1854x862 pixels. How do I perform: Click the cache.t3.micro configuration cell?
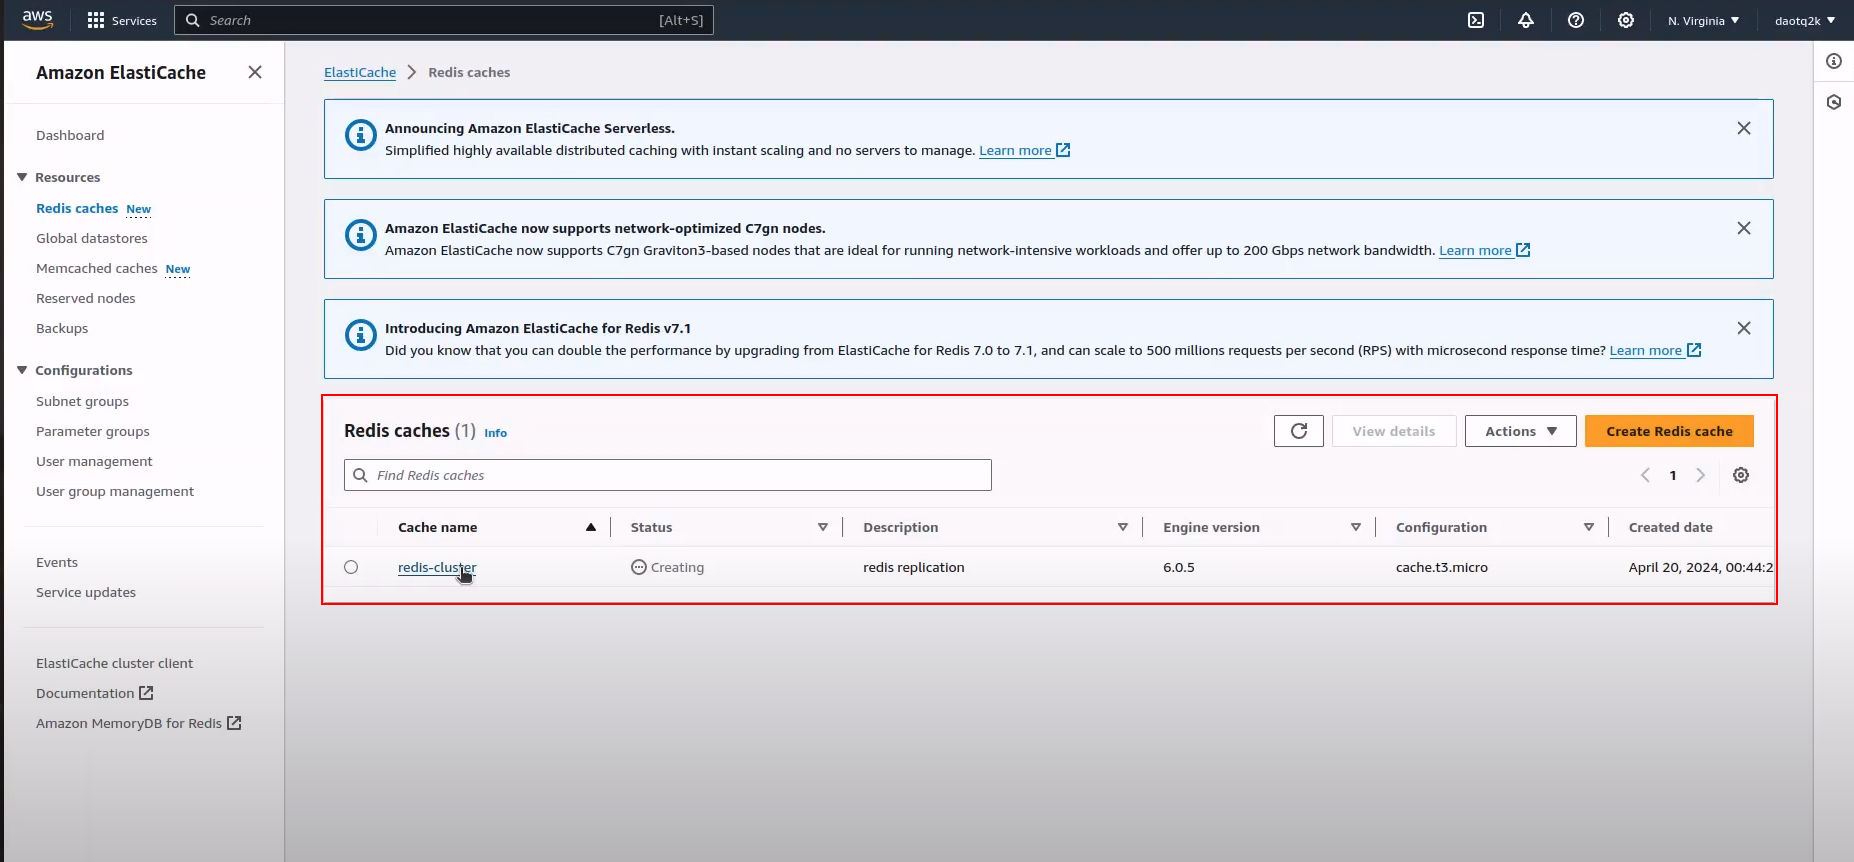point(1442,567)
